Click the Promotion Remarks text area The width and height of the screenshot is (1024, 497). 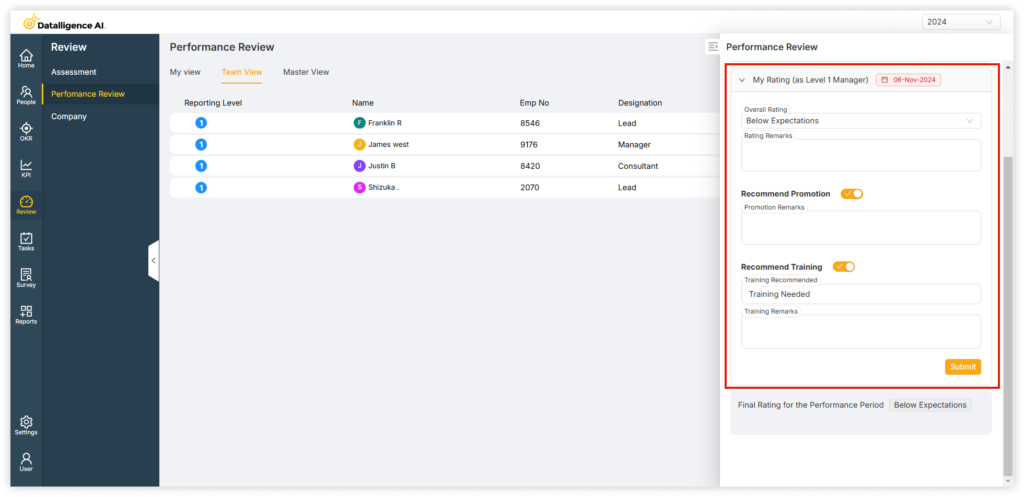click(861, 227)
